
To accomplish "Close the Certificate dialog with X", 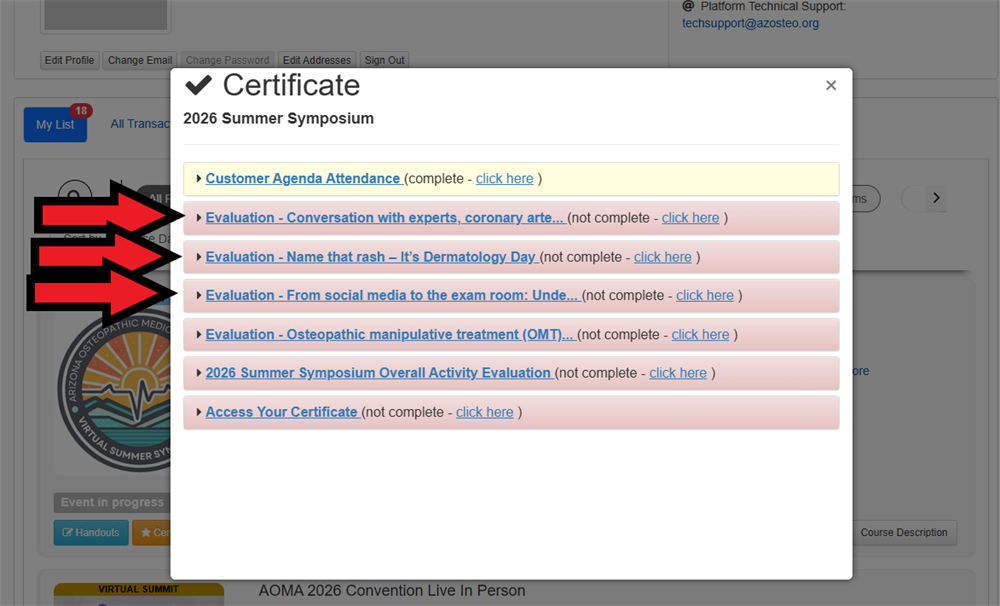I will point(830,85).
